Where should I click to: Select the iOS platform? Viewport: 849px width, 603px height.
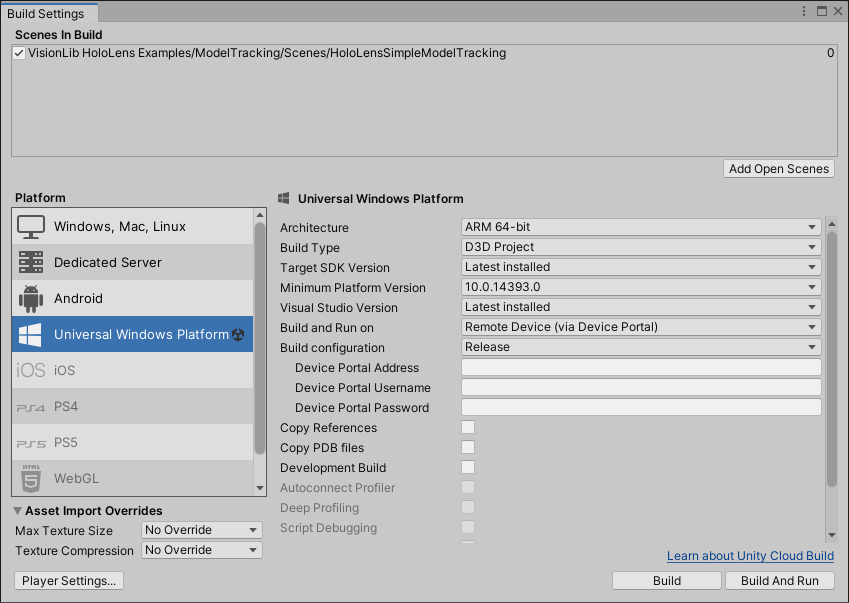point(132,370)
